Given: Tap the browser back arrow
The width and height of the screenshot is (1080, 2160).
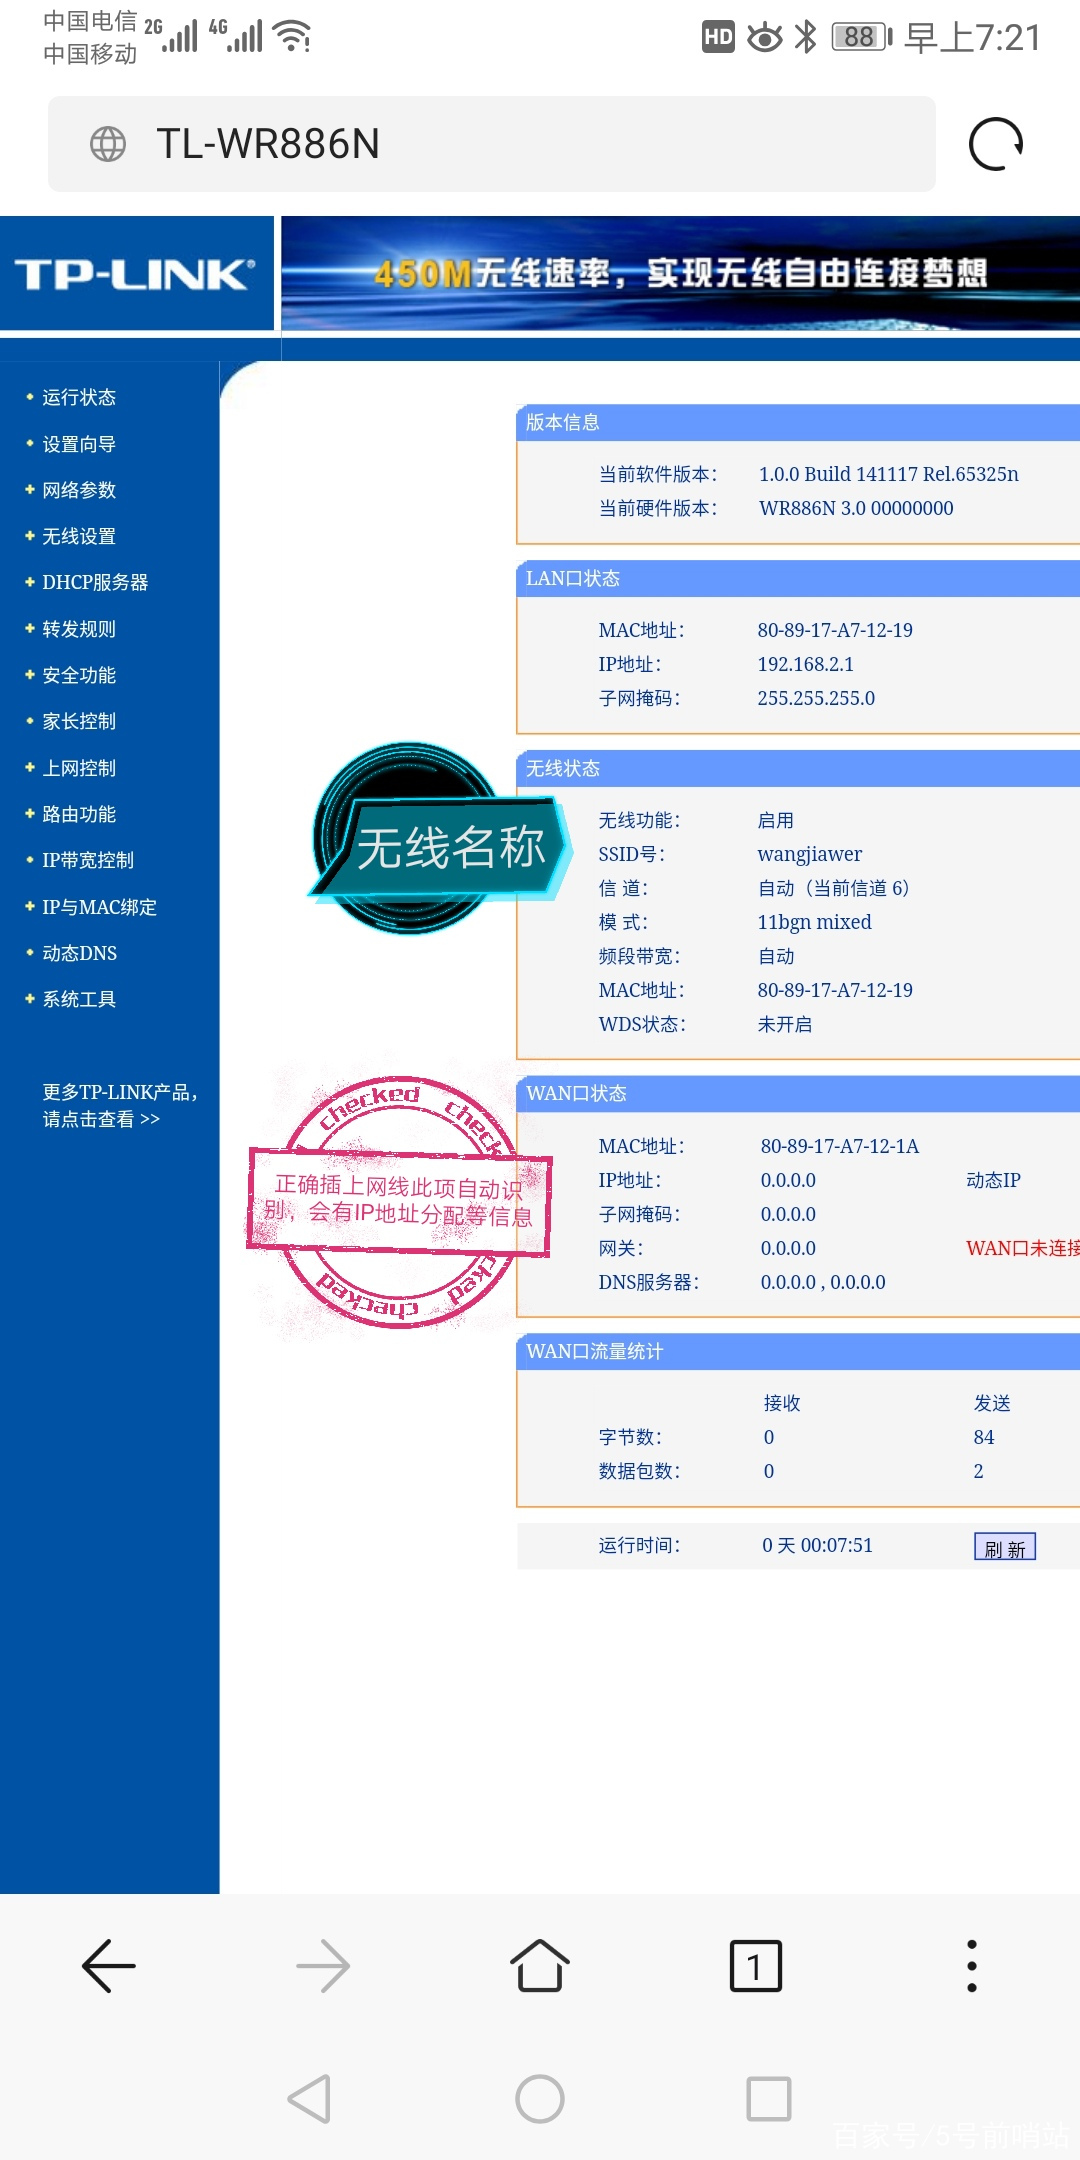Looking at the screenshot, I should click(108, 1966).
